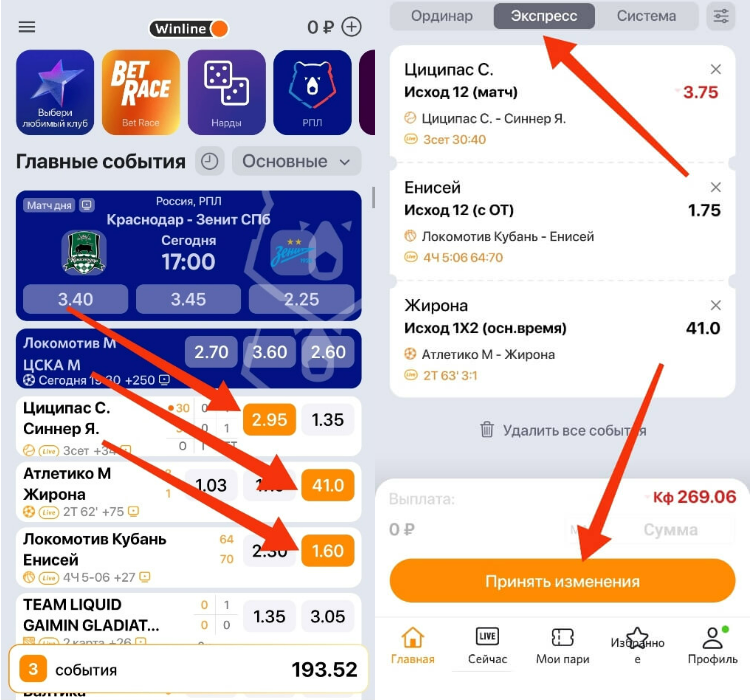Open the Мои пари ticket icon
Image resolution: width=750 pixels, height=700 pixels.
pyautogui.click(x=562, y=646)
